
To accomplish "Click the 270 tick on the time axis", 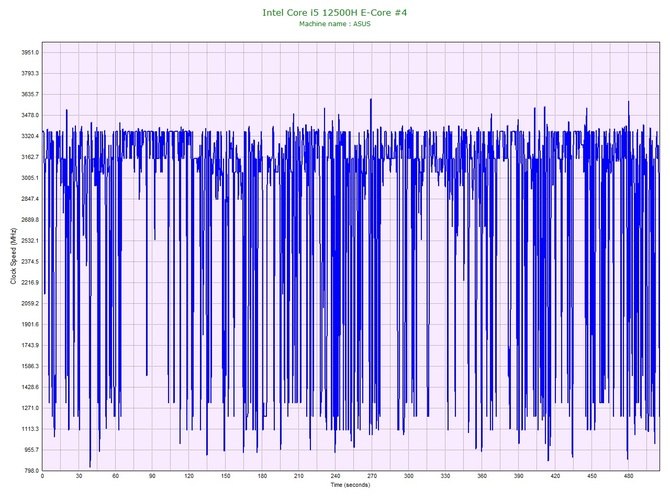I will tap(372, 476).
